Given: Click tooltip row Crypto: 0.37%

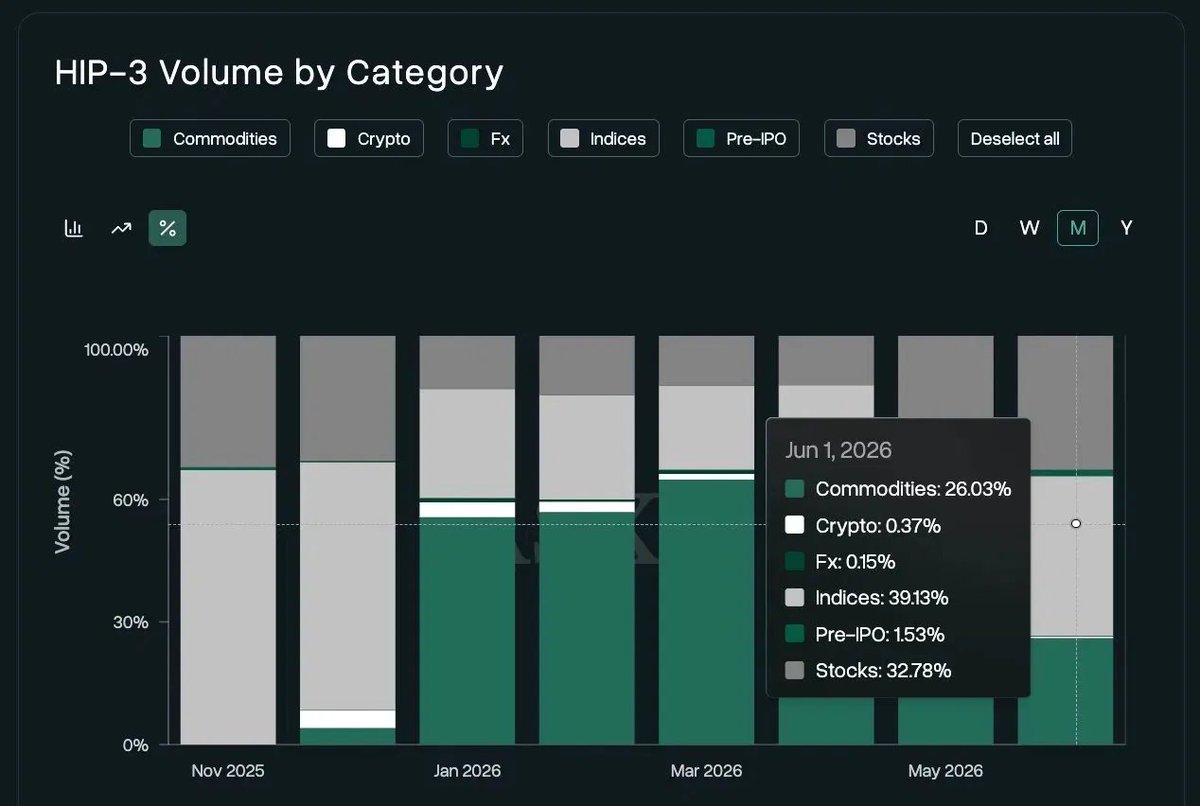Looking at the screenshot, I should pos(863,525).
